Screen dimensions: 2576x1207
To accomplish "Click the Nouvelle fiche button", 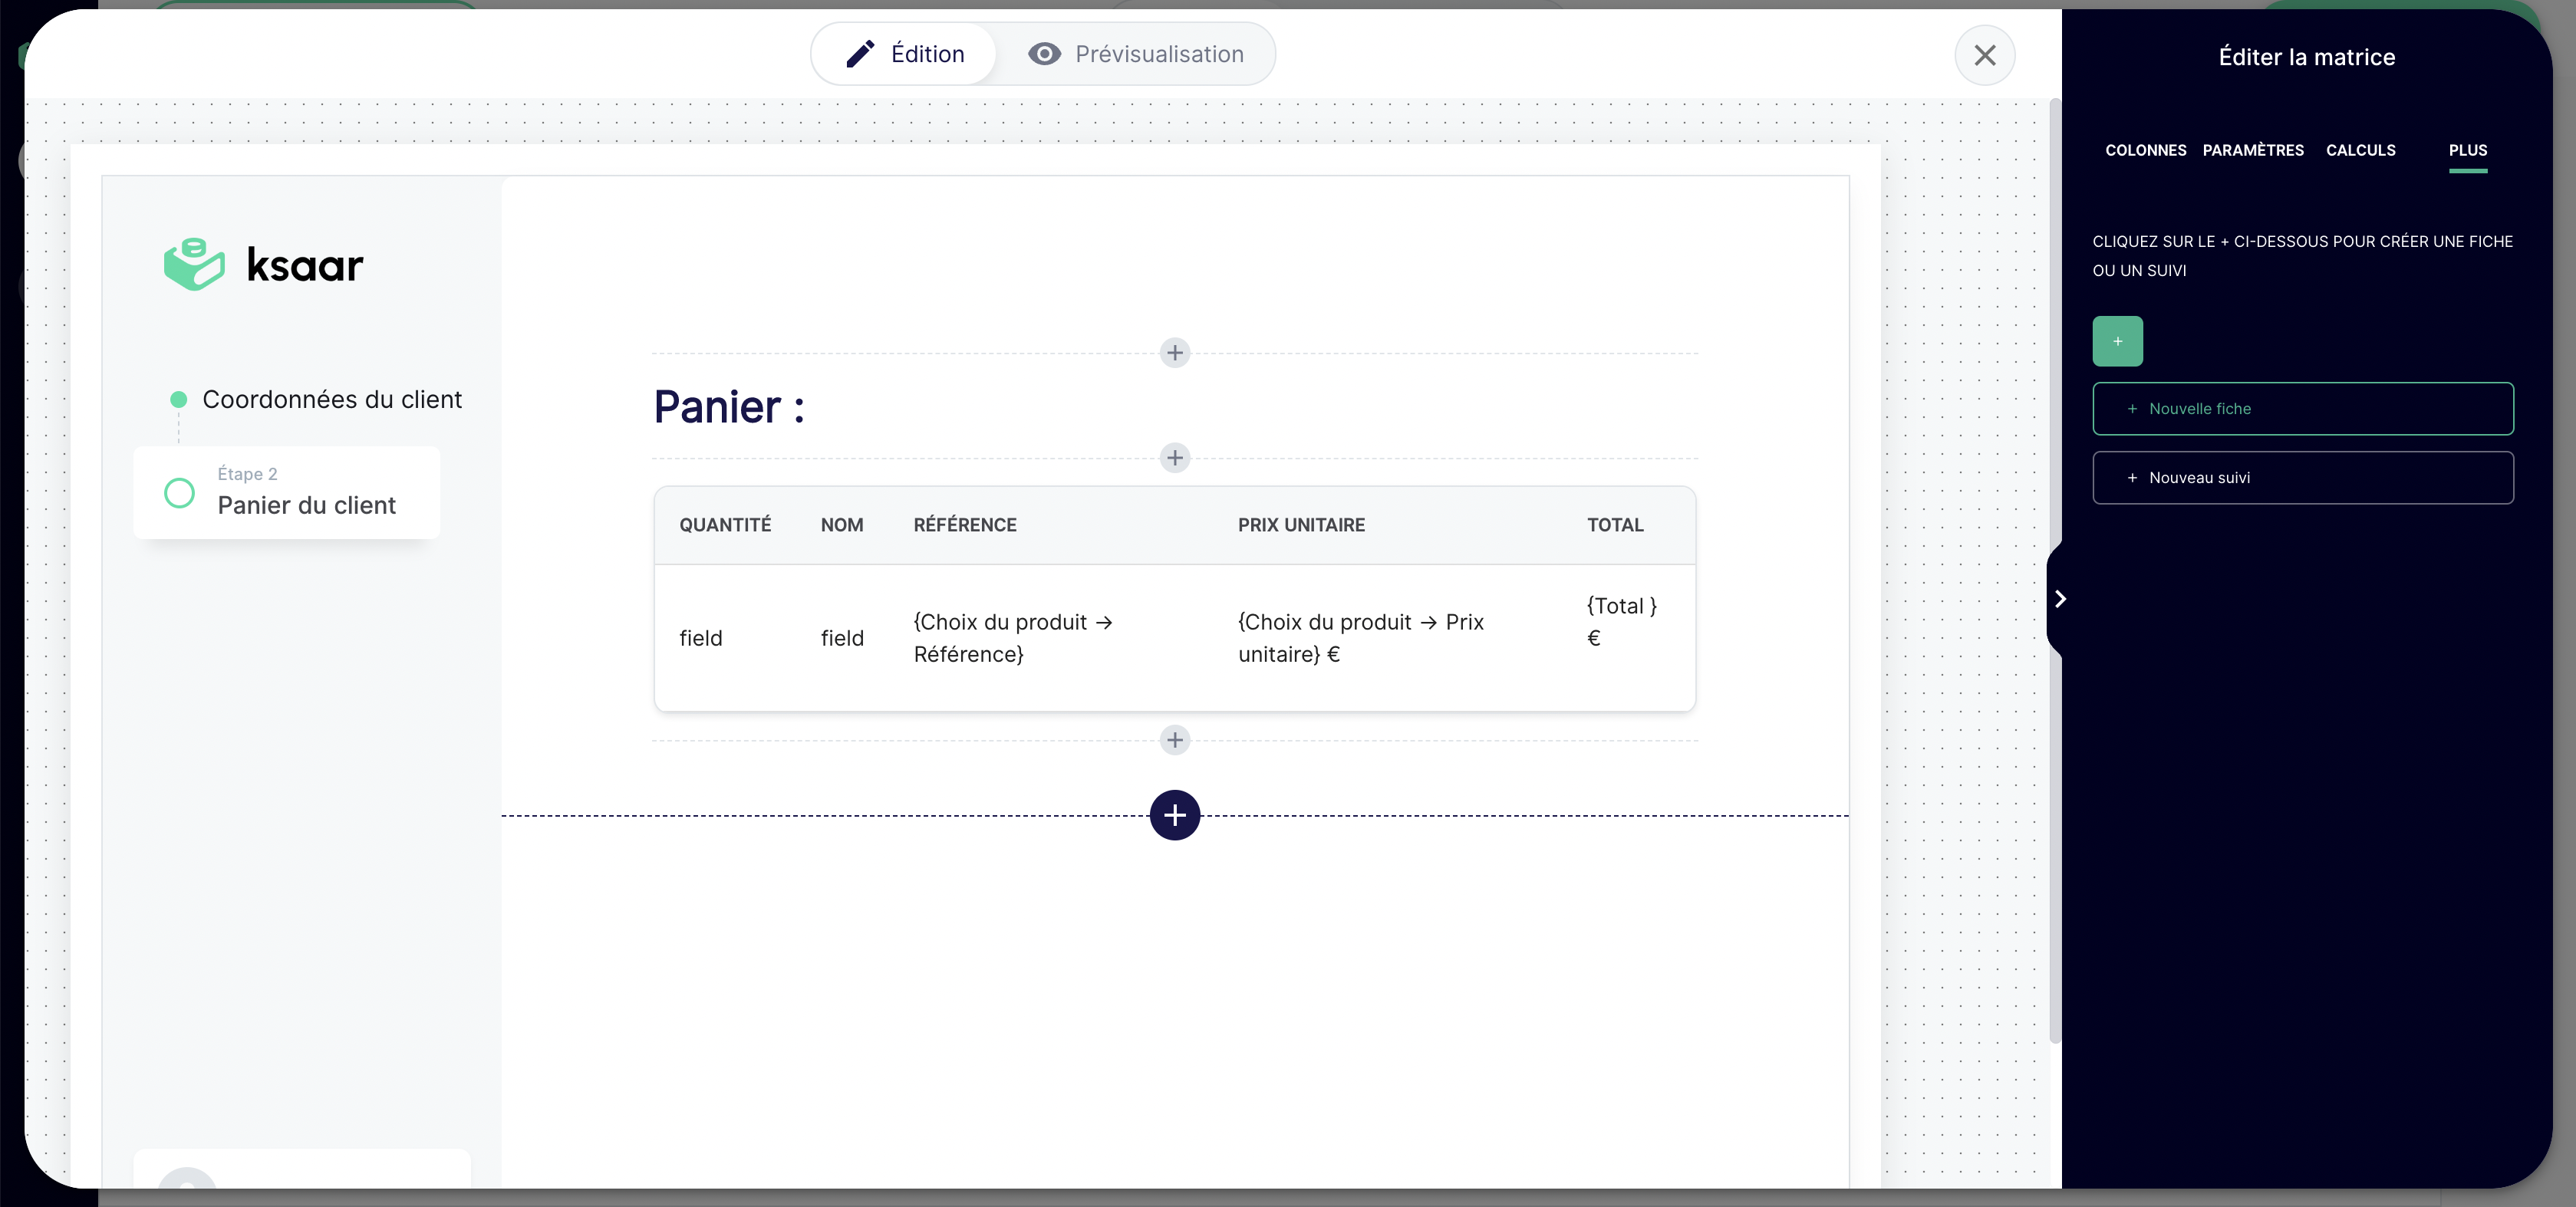I will (x=2302, y=409).
